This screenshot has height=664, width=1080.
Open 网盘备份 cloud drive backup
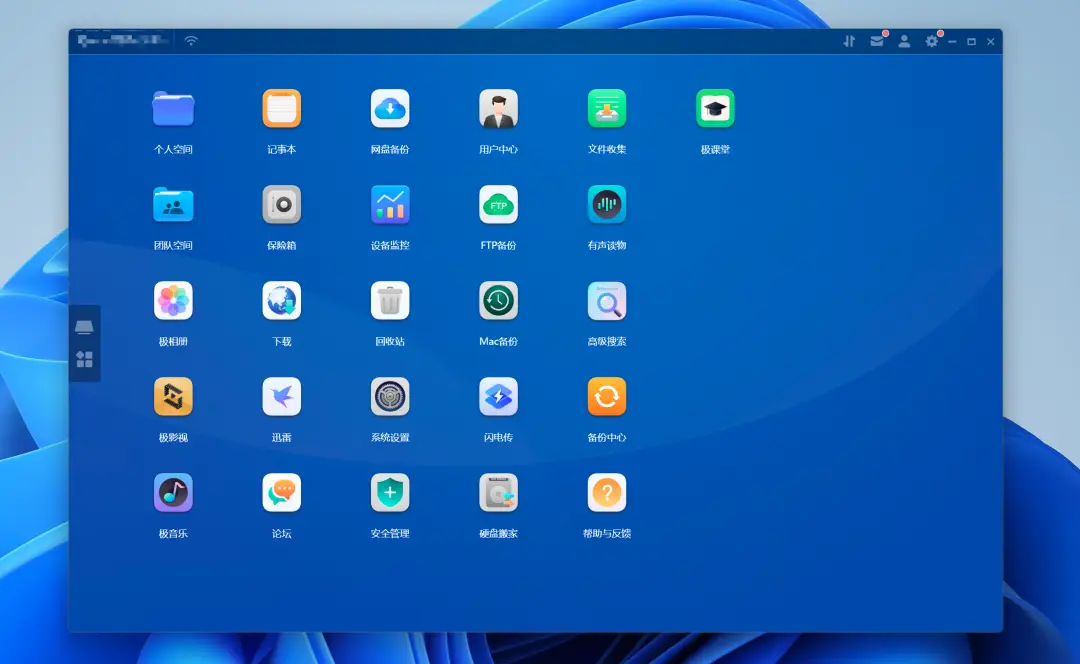pos(390,109)
